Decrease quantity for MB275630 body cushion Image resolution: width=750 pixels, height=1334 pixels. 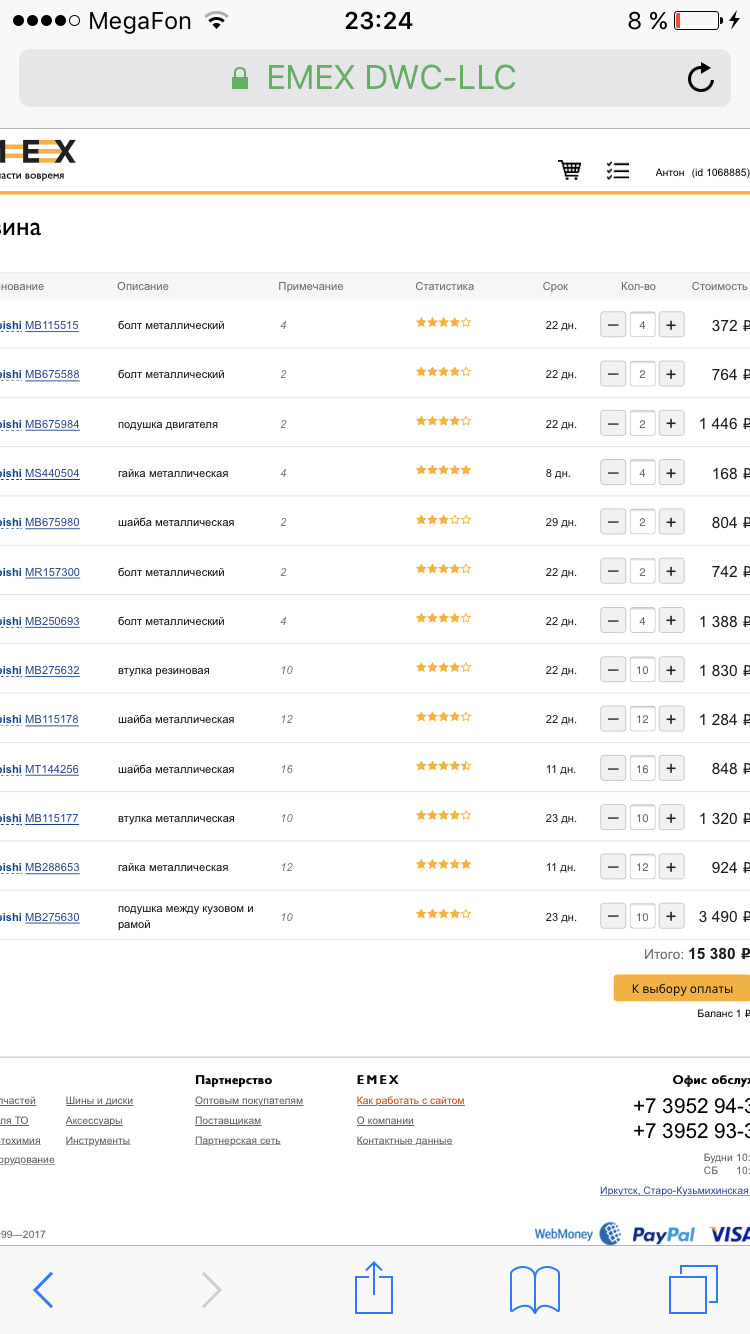coord(613,916)
